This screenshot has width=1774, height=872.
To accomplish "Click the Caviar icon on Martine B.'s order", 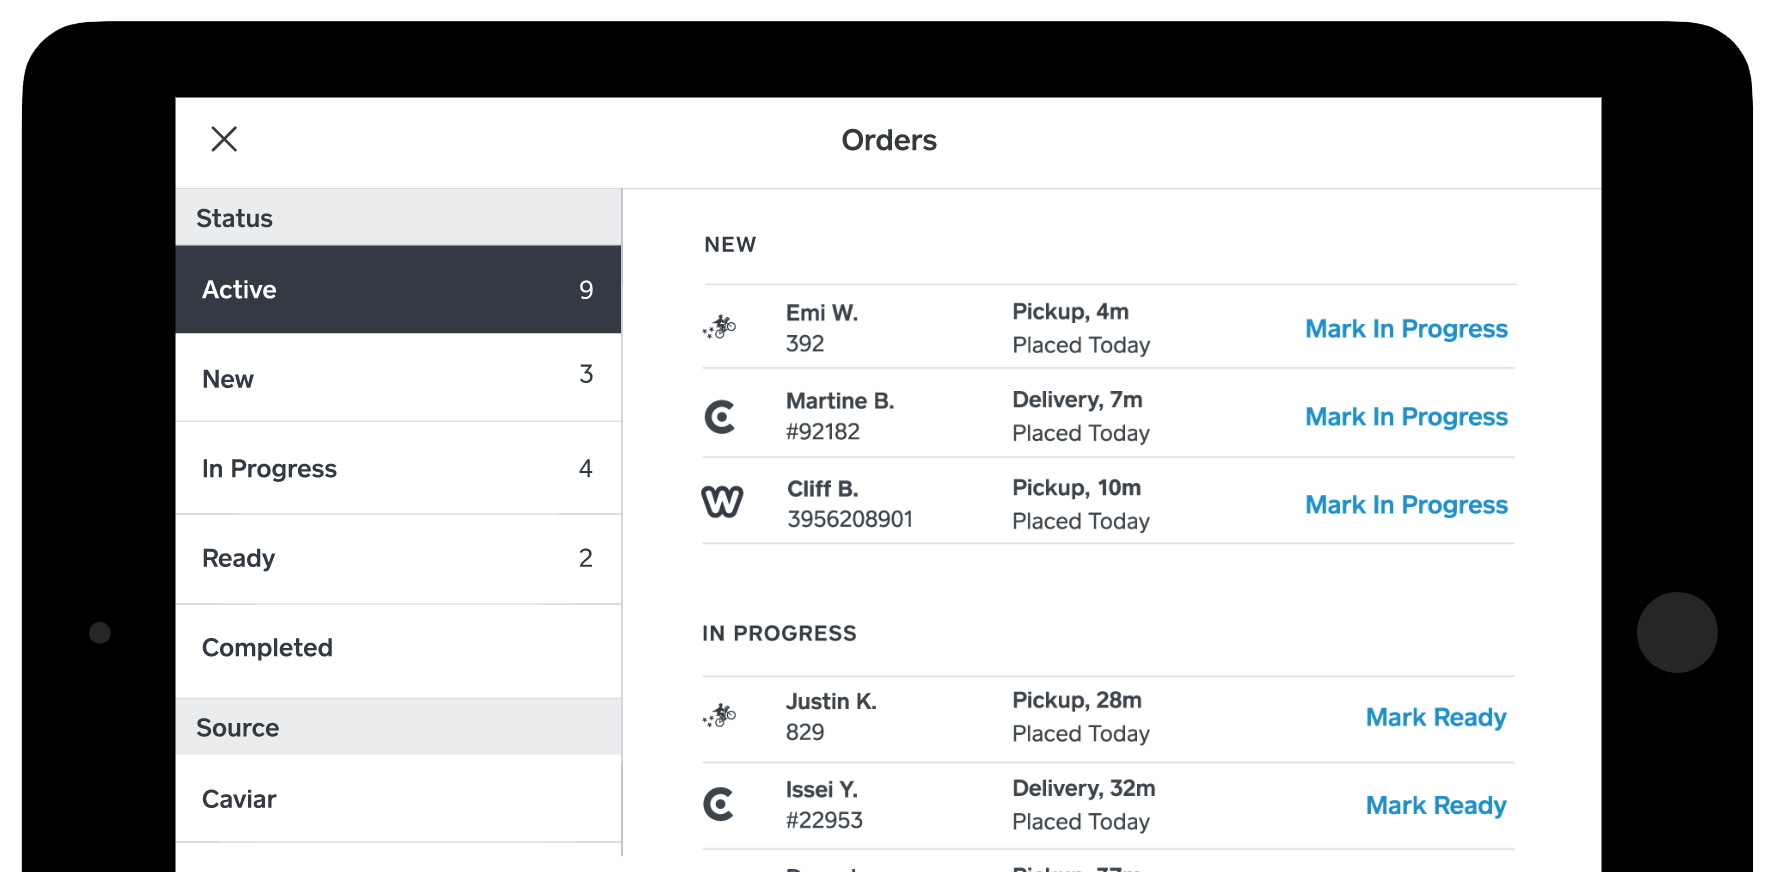I will click(x=721, y=416).
